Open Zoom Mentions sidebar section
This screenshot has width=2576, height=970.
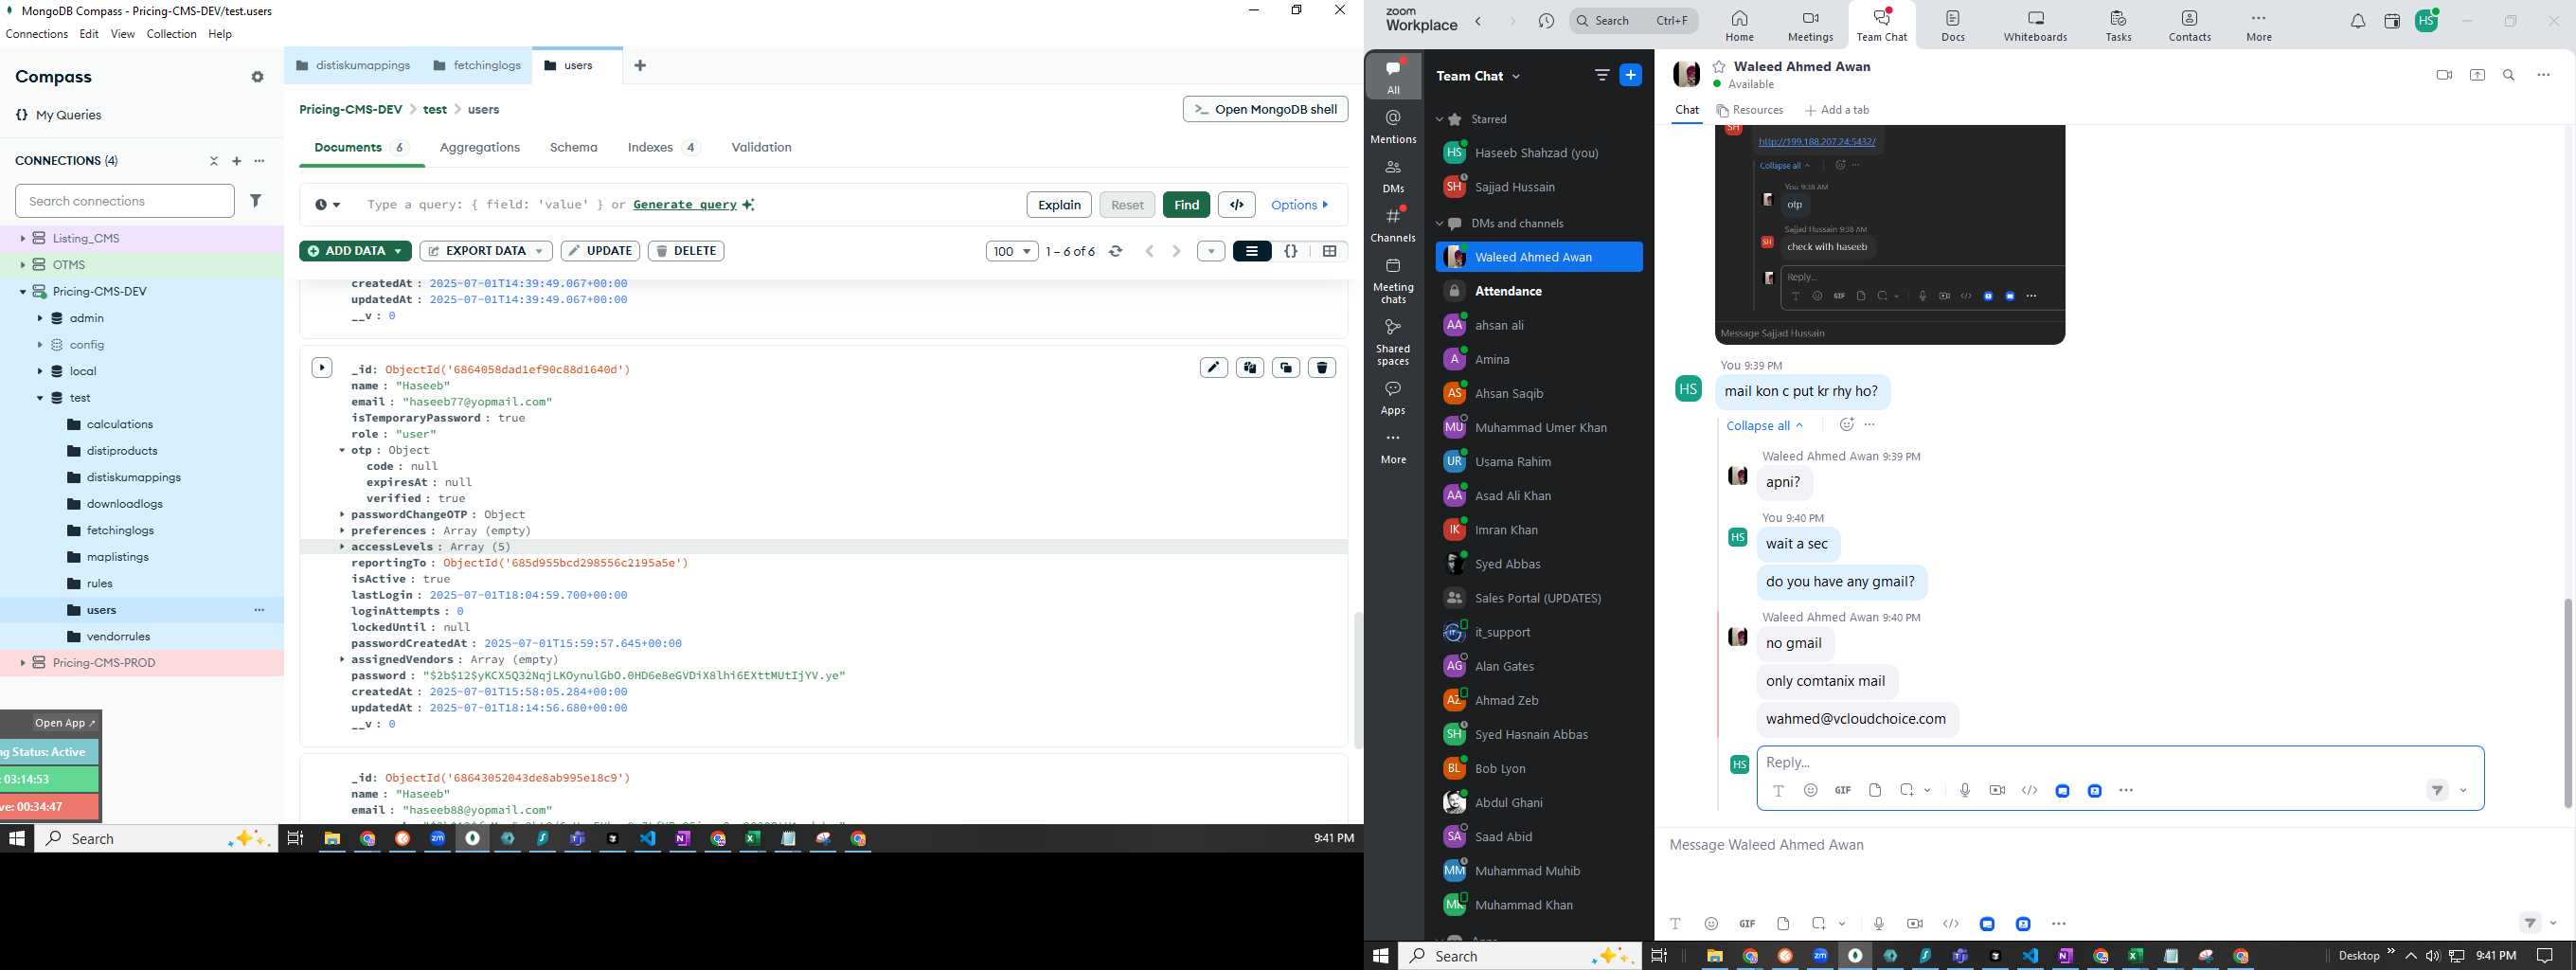pos(1393,127)
